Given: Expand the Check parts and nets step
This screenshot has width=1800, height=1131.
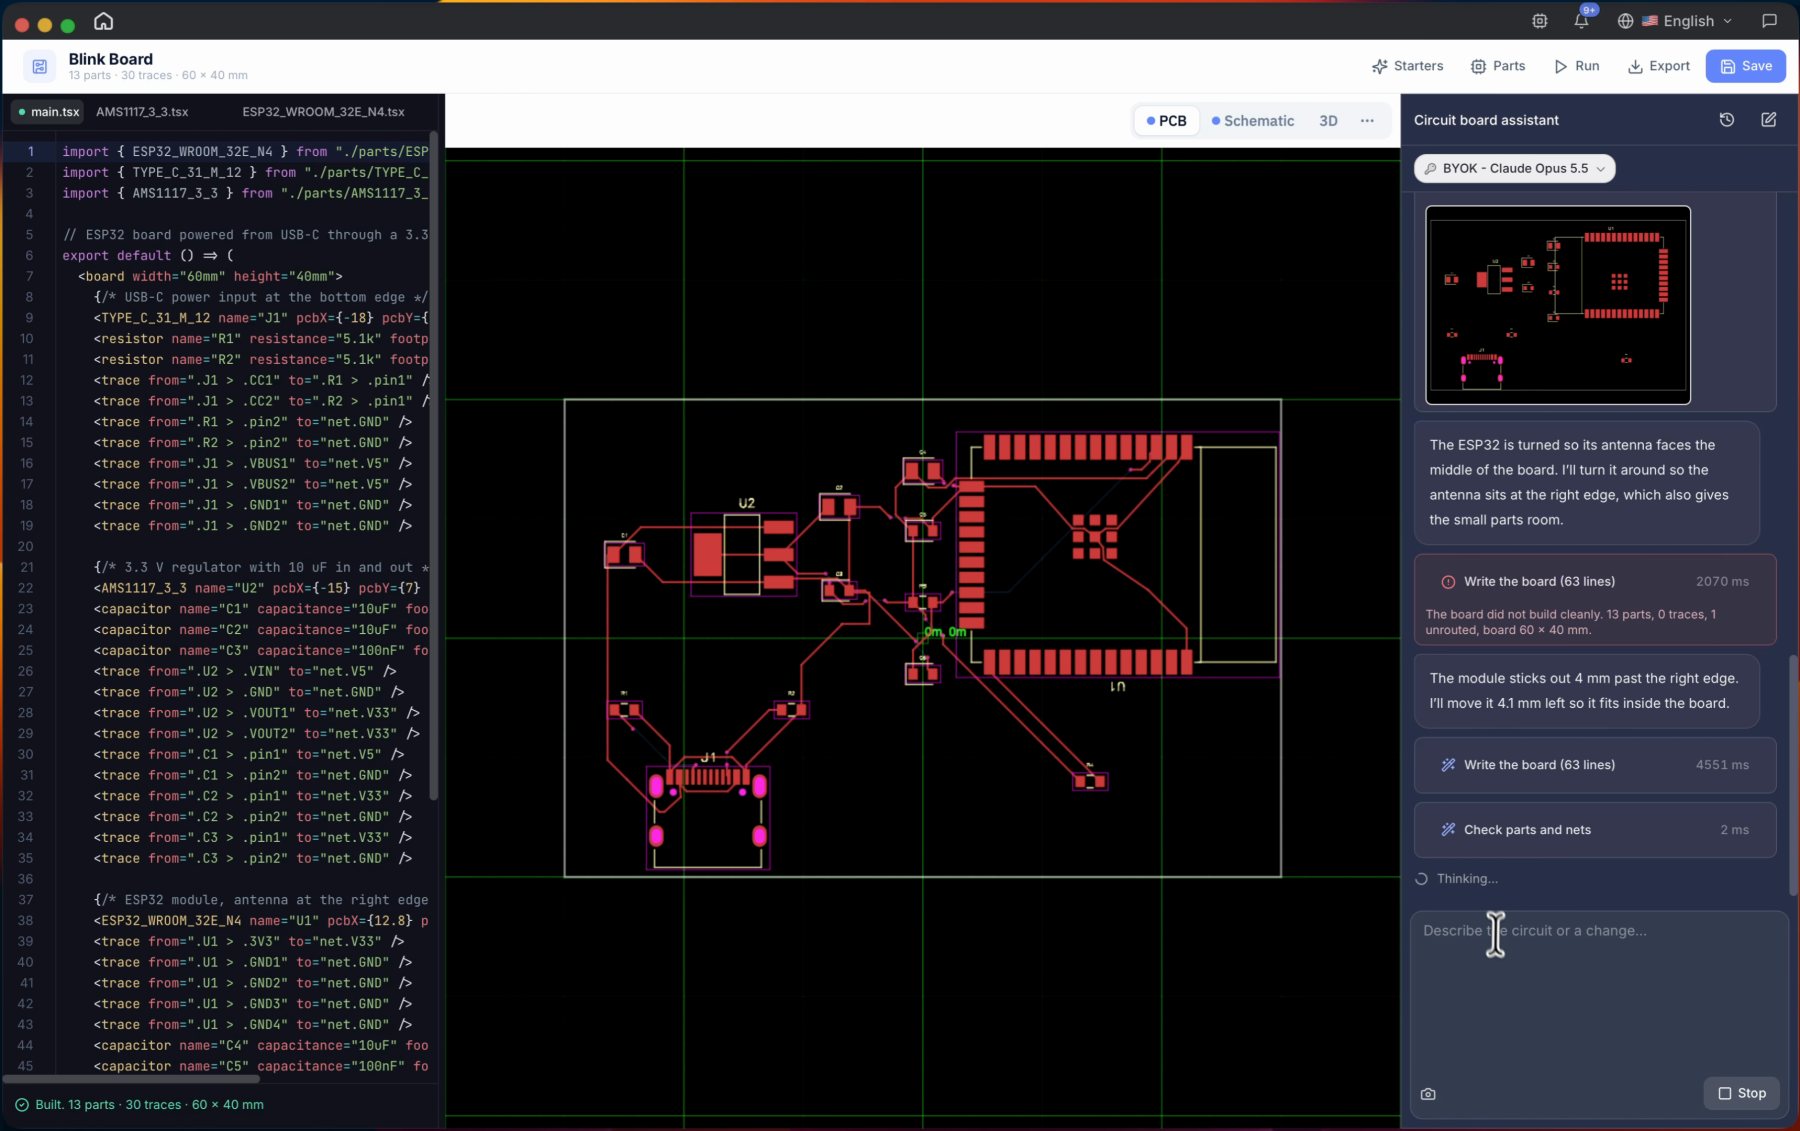Looking at the screenshot, I should point(1595,830).
